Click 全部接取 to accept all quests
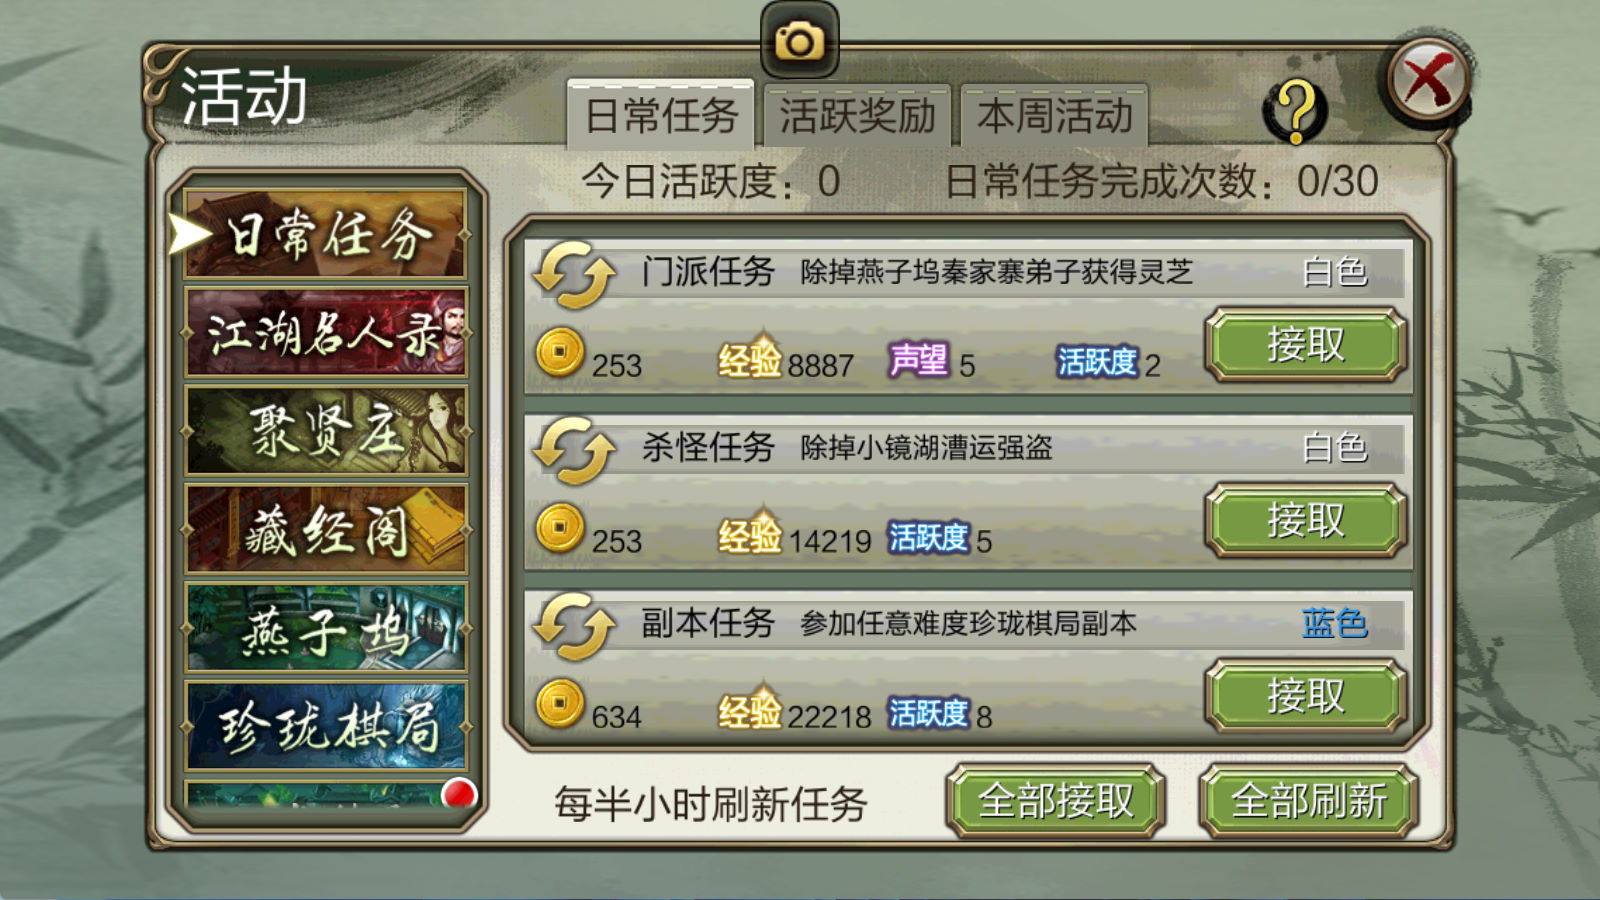 pos(1056,801)
